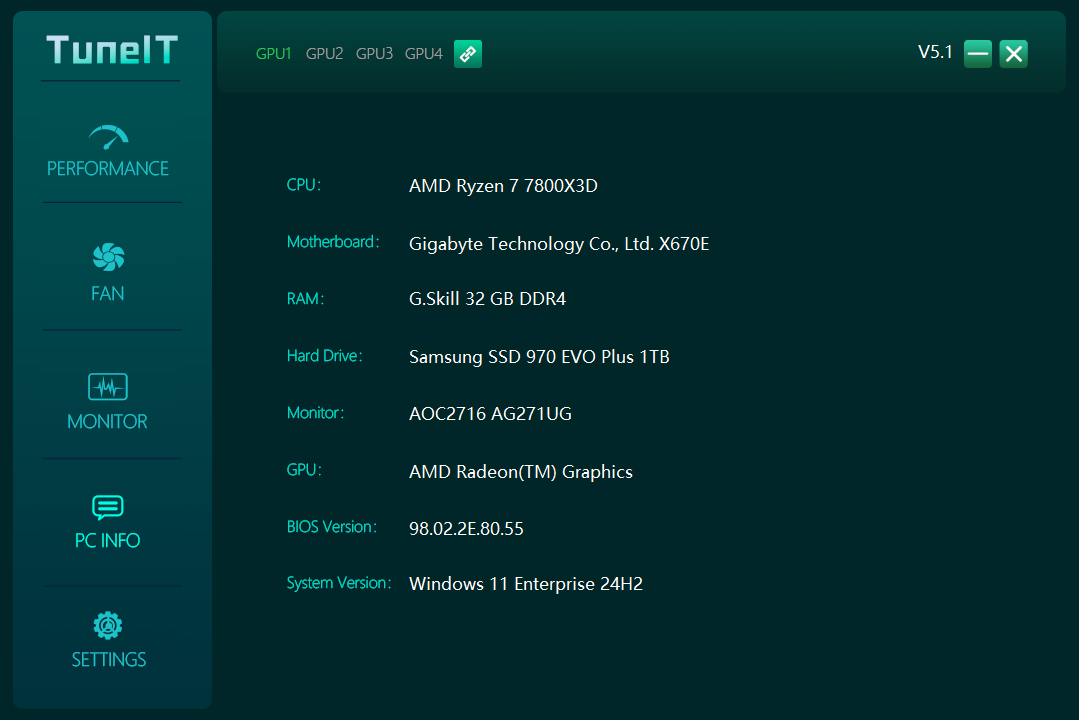Click the Fan blade icon
The image size is (1079, 720).
point(108,258)
